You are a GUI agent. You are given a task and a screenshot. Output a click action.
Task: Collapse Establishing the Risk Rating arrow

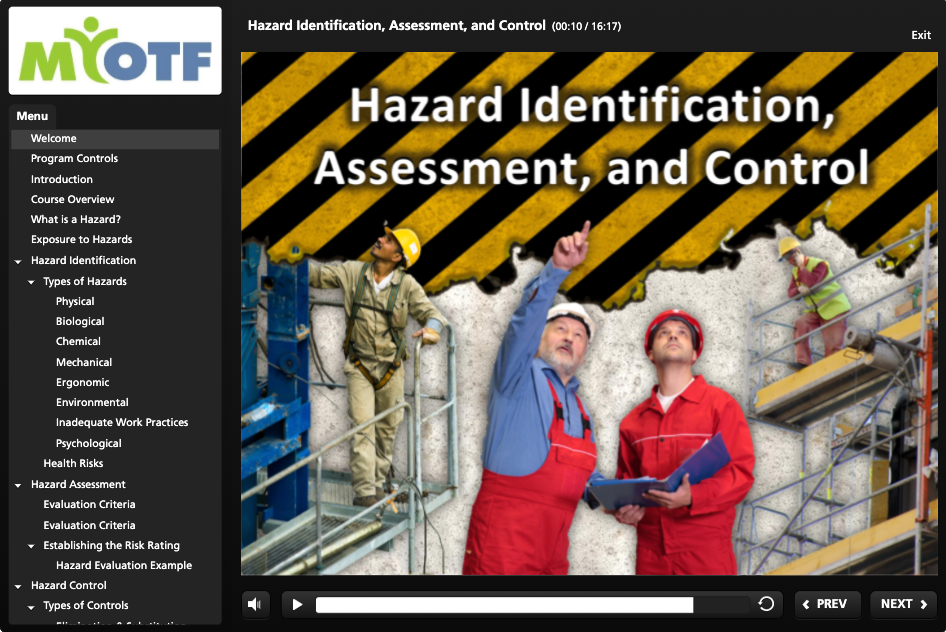tap(31, 546)
